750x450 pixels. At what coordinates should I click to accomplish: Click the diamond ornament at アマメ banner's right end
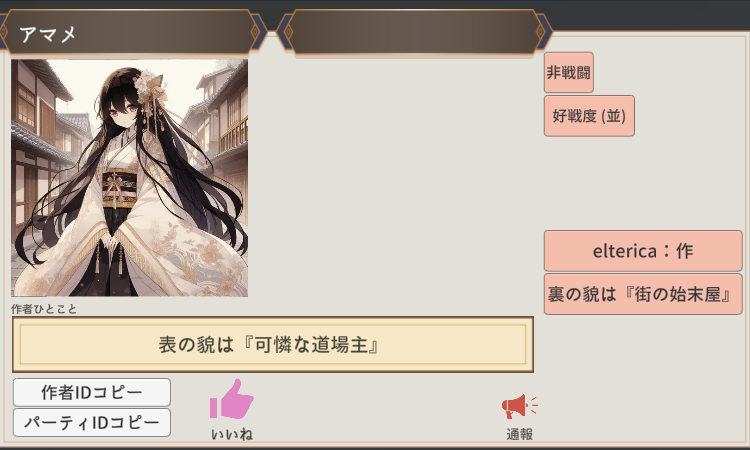(254, 32)
